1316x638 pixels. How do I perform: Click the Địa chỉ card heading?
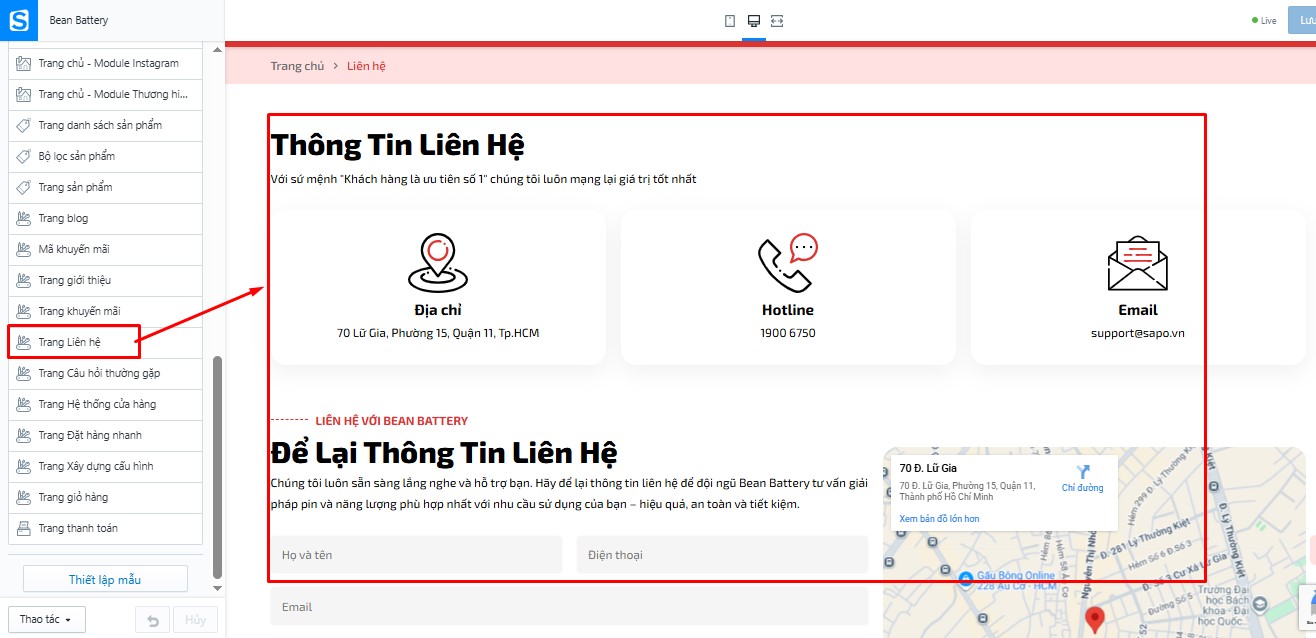point(438,310)
